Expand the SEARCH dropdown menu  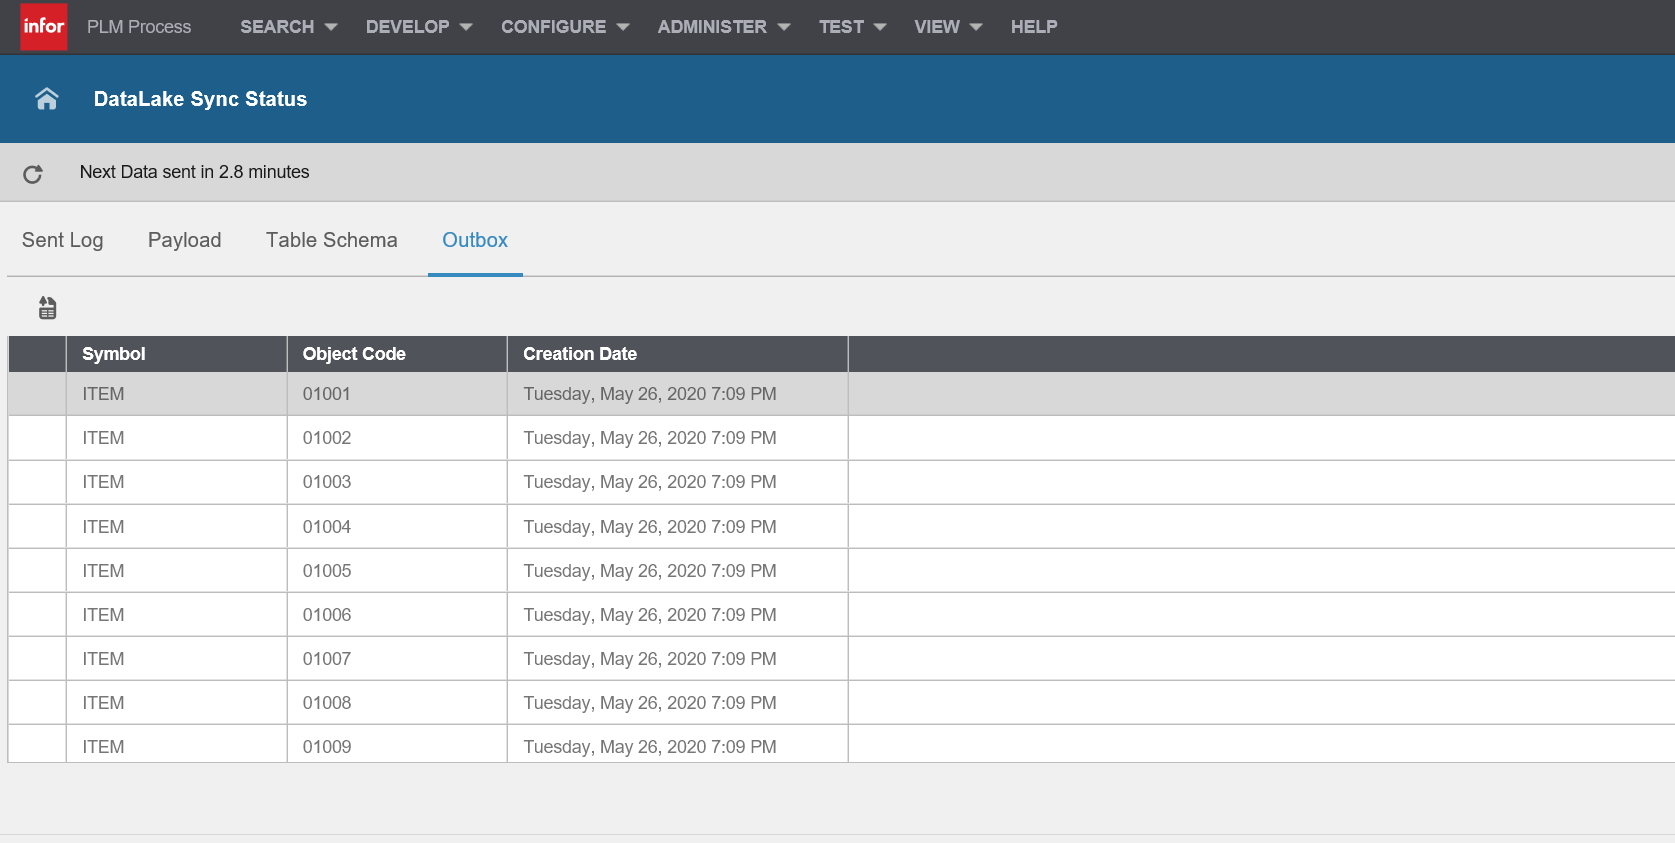(x=288, y=27)
